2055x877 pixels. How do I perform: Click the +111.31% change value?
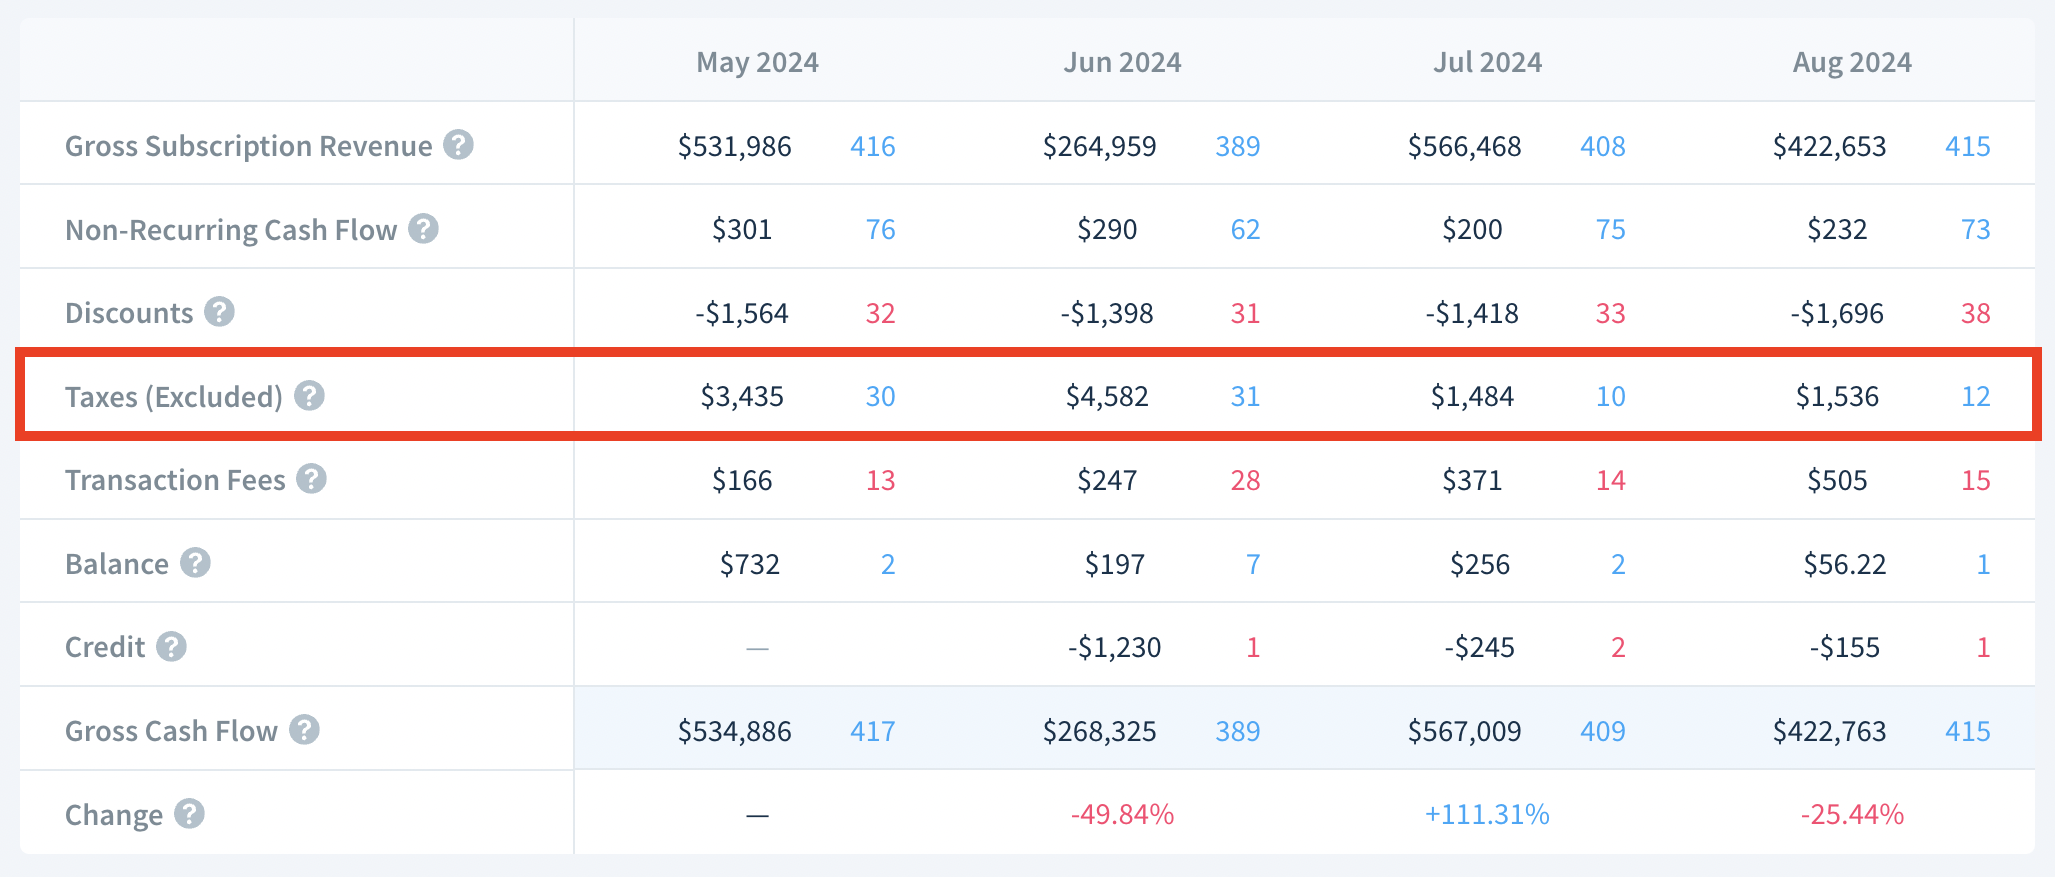pos(1487,814)
